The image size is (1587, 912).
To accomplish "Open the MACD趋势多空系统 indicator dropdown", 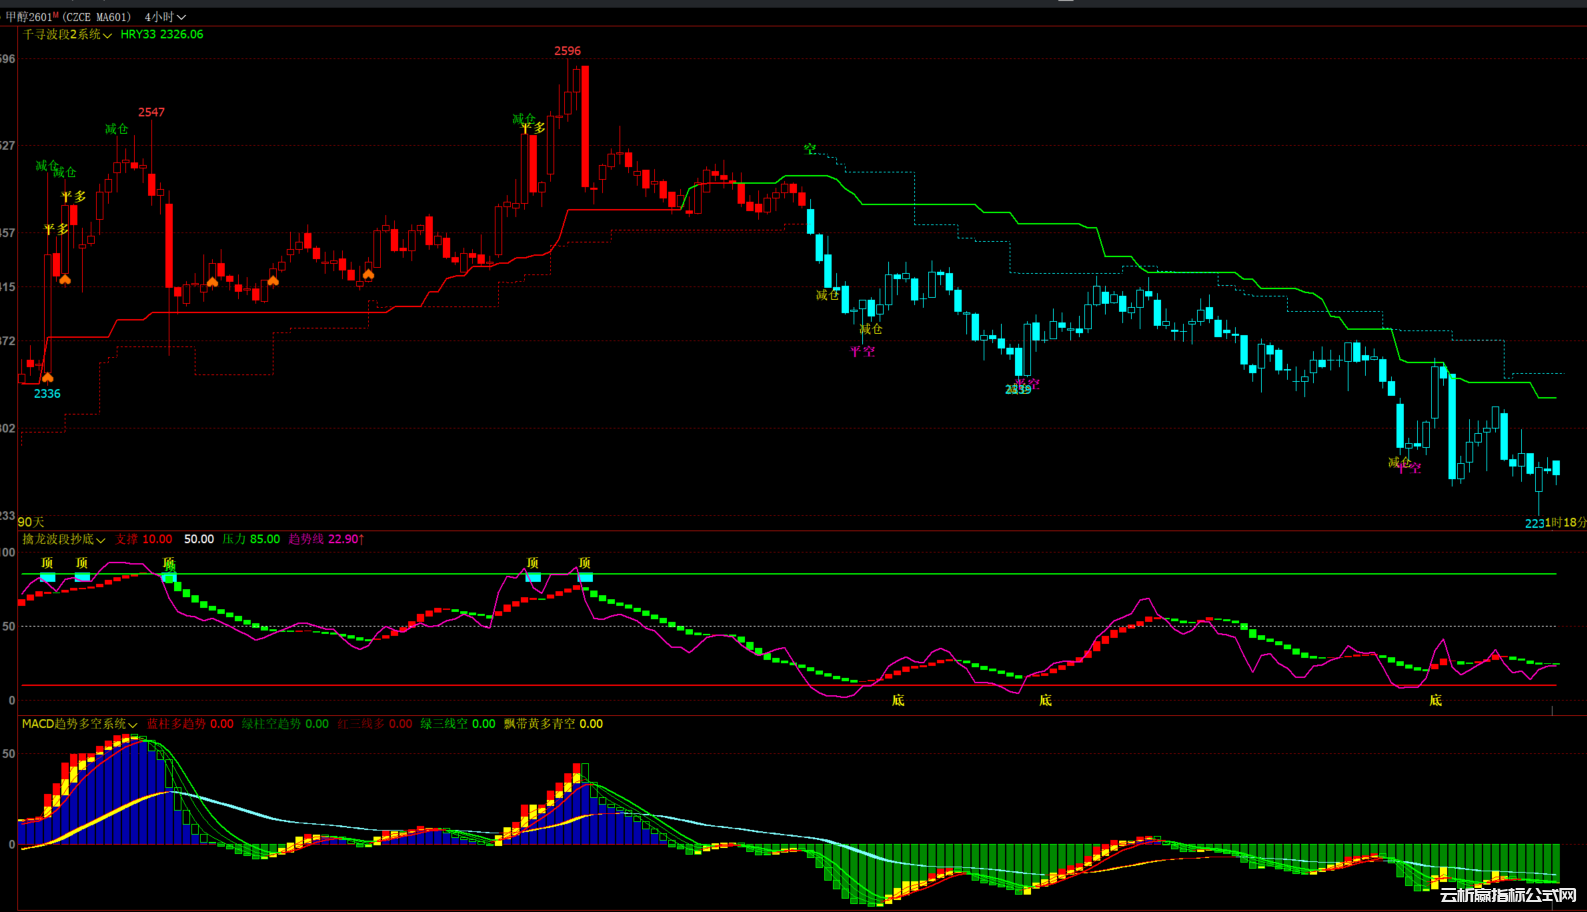I will pos(80,724).
